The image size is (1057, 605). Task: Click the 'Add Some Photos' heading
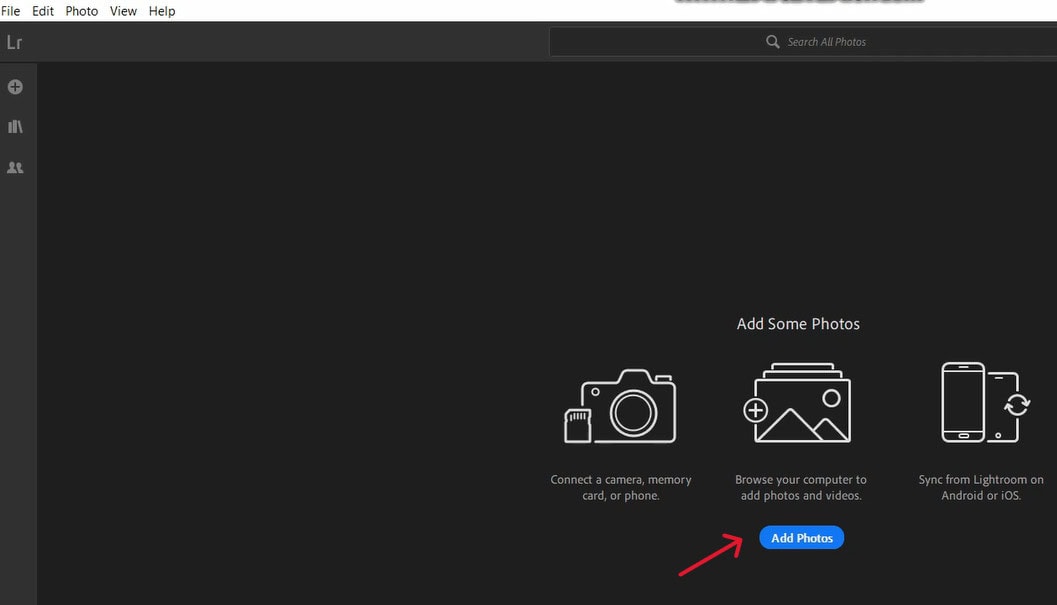[798, 324]
